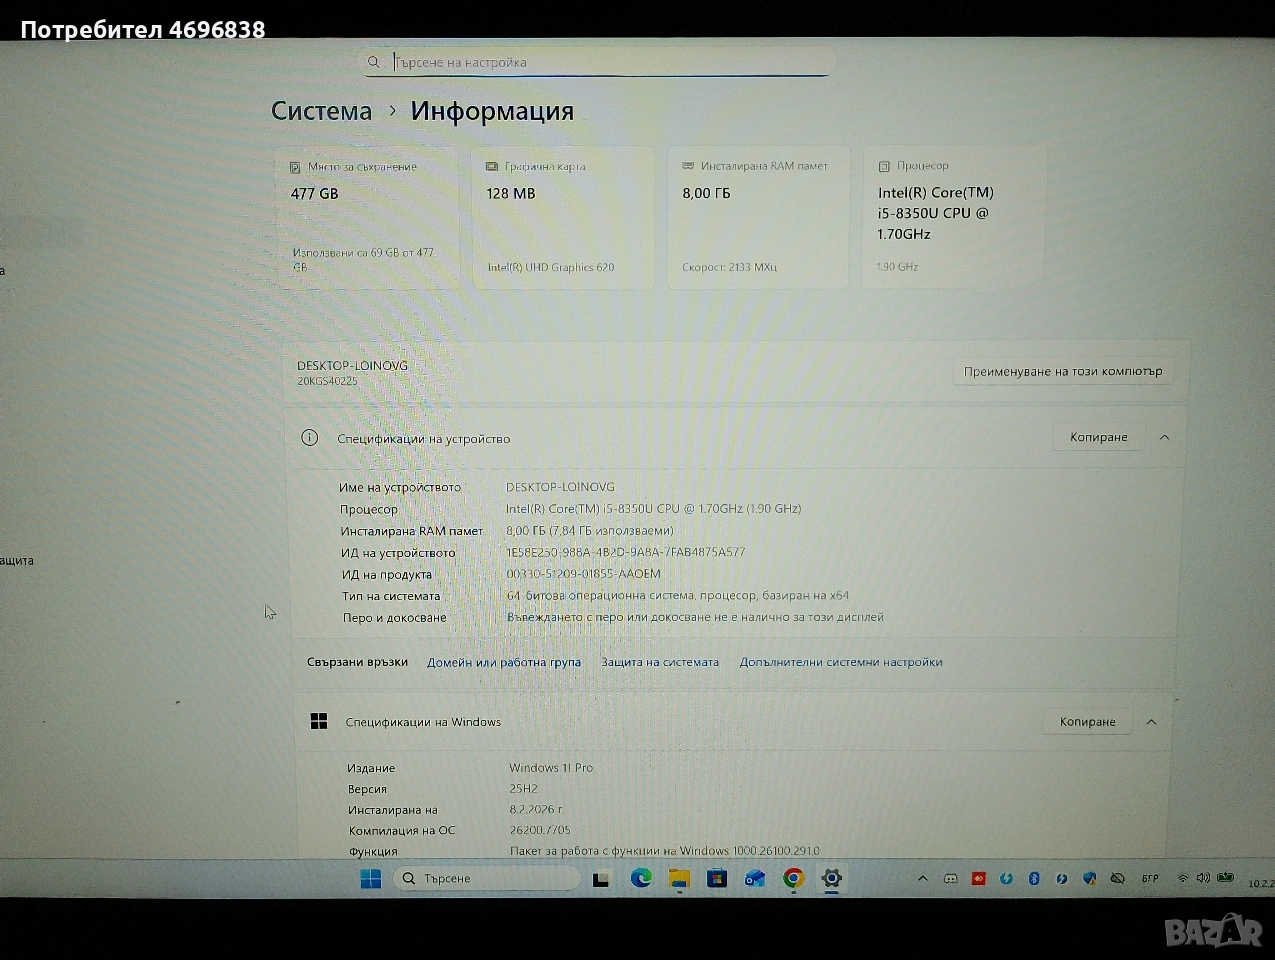Click the settings search field

click(600, 62)
